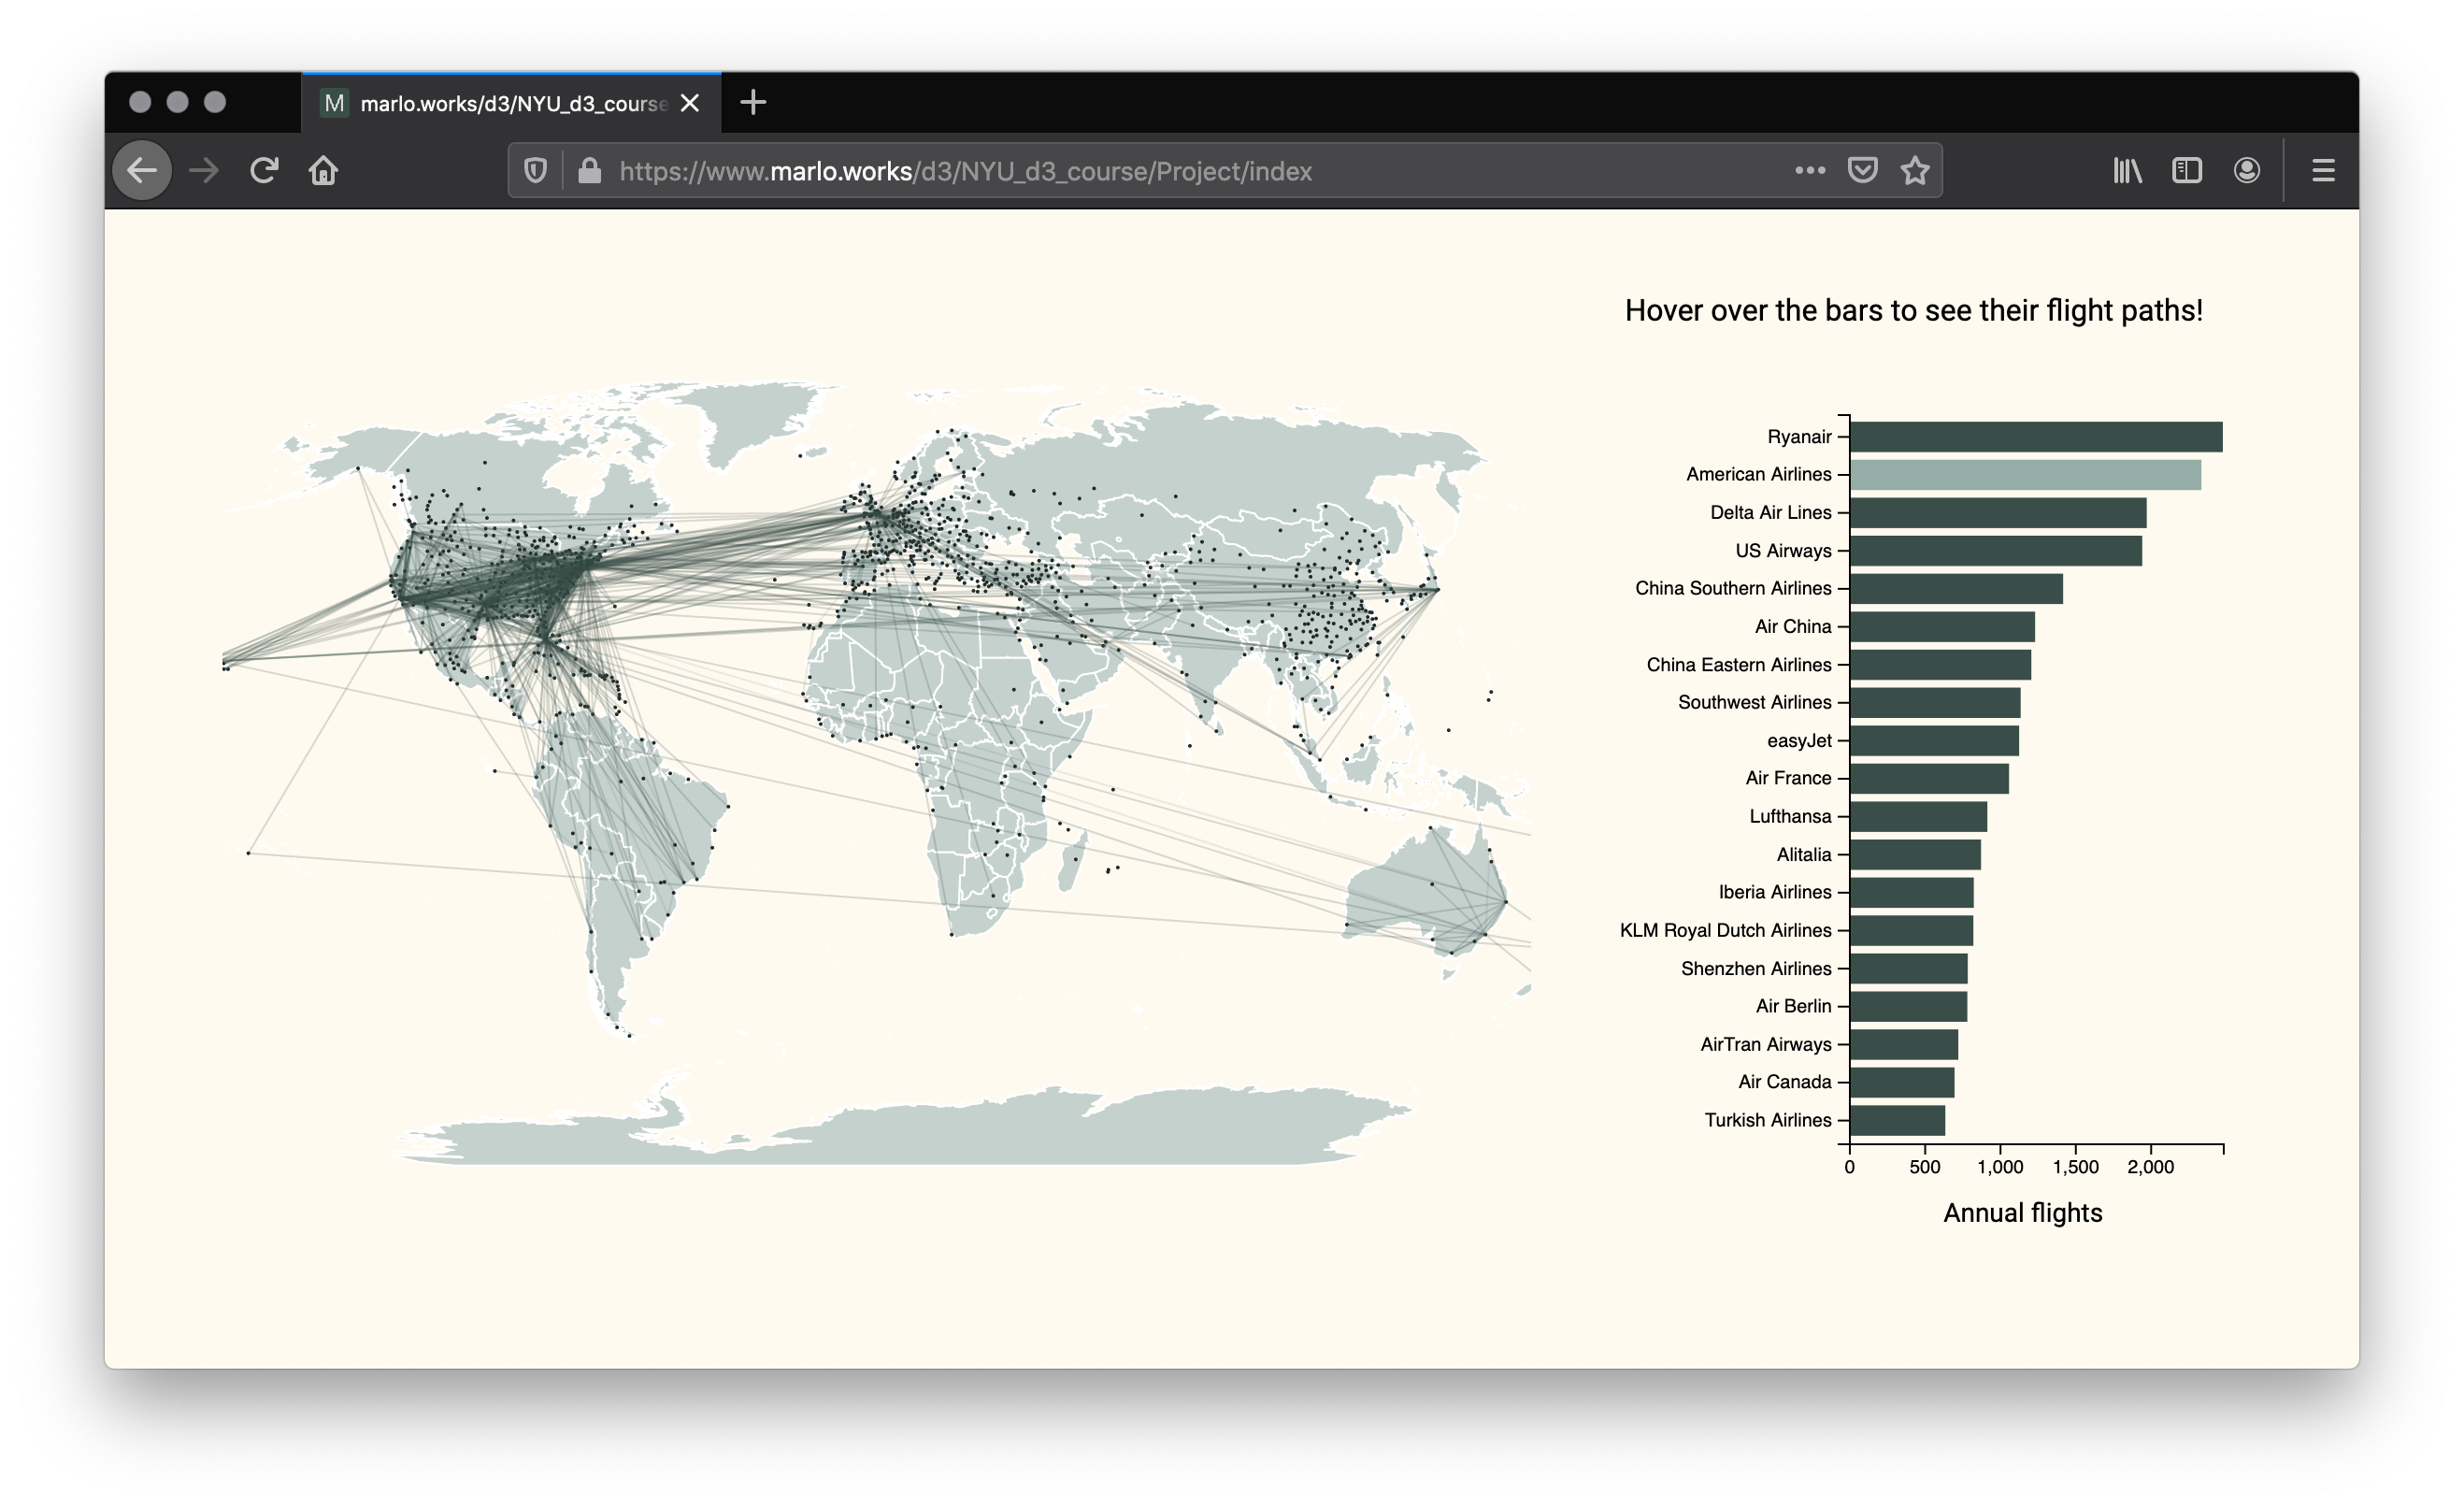Click the Air China bar
The image size is (2464, 1507).
[1943, 627]
